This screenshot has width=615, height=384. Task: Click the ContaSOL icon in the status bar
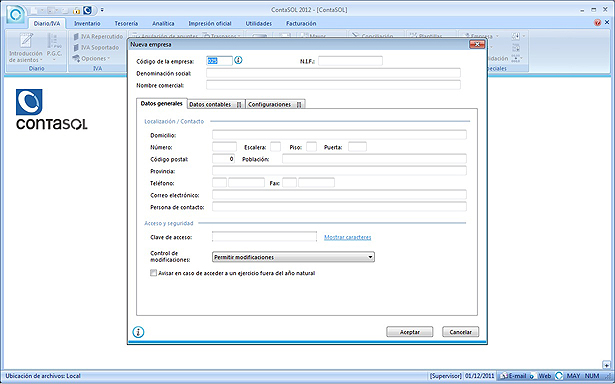[x=559, y=376]
